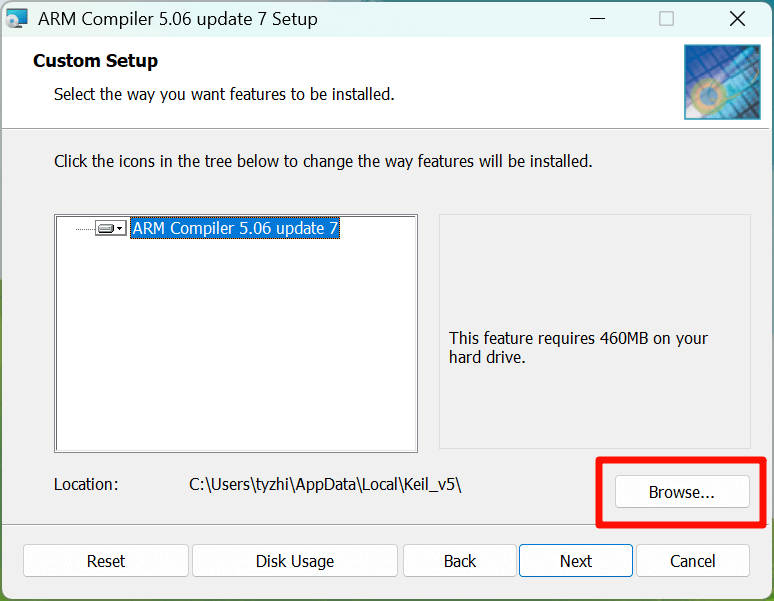
Task: Click the "Click the icons in the tree" instruction text
Action: pyautogui.click(x=323, y=161)
